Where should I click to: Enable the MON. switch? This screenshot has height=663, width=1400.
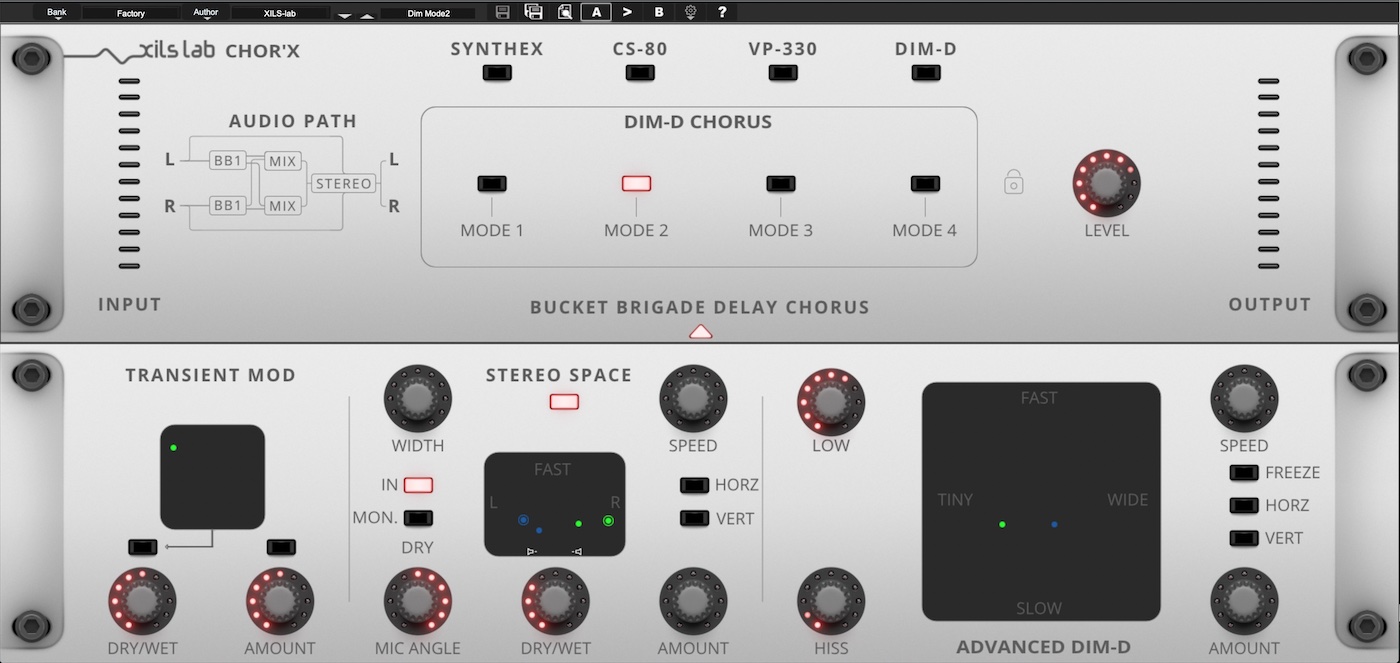[418, 518]
